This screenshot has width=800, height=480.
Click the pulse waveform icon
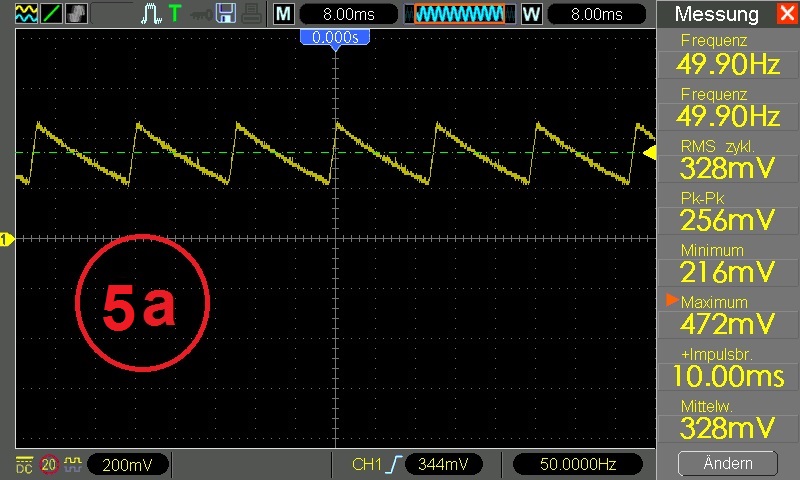click(x=151, y=14)
